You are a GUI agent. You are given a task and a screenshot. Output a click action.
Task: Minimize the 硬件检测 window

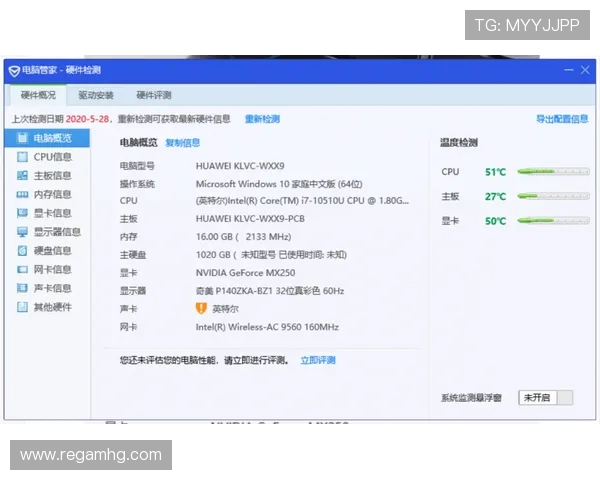(x=569, y=70)
